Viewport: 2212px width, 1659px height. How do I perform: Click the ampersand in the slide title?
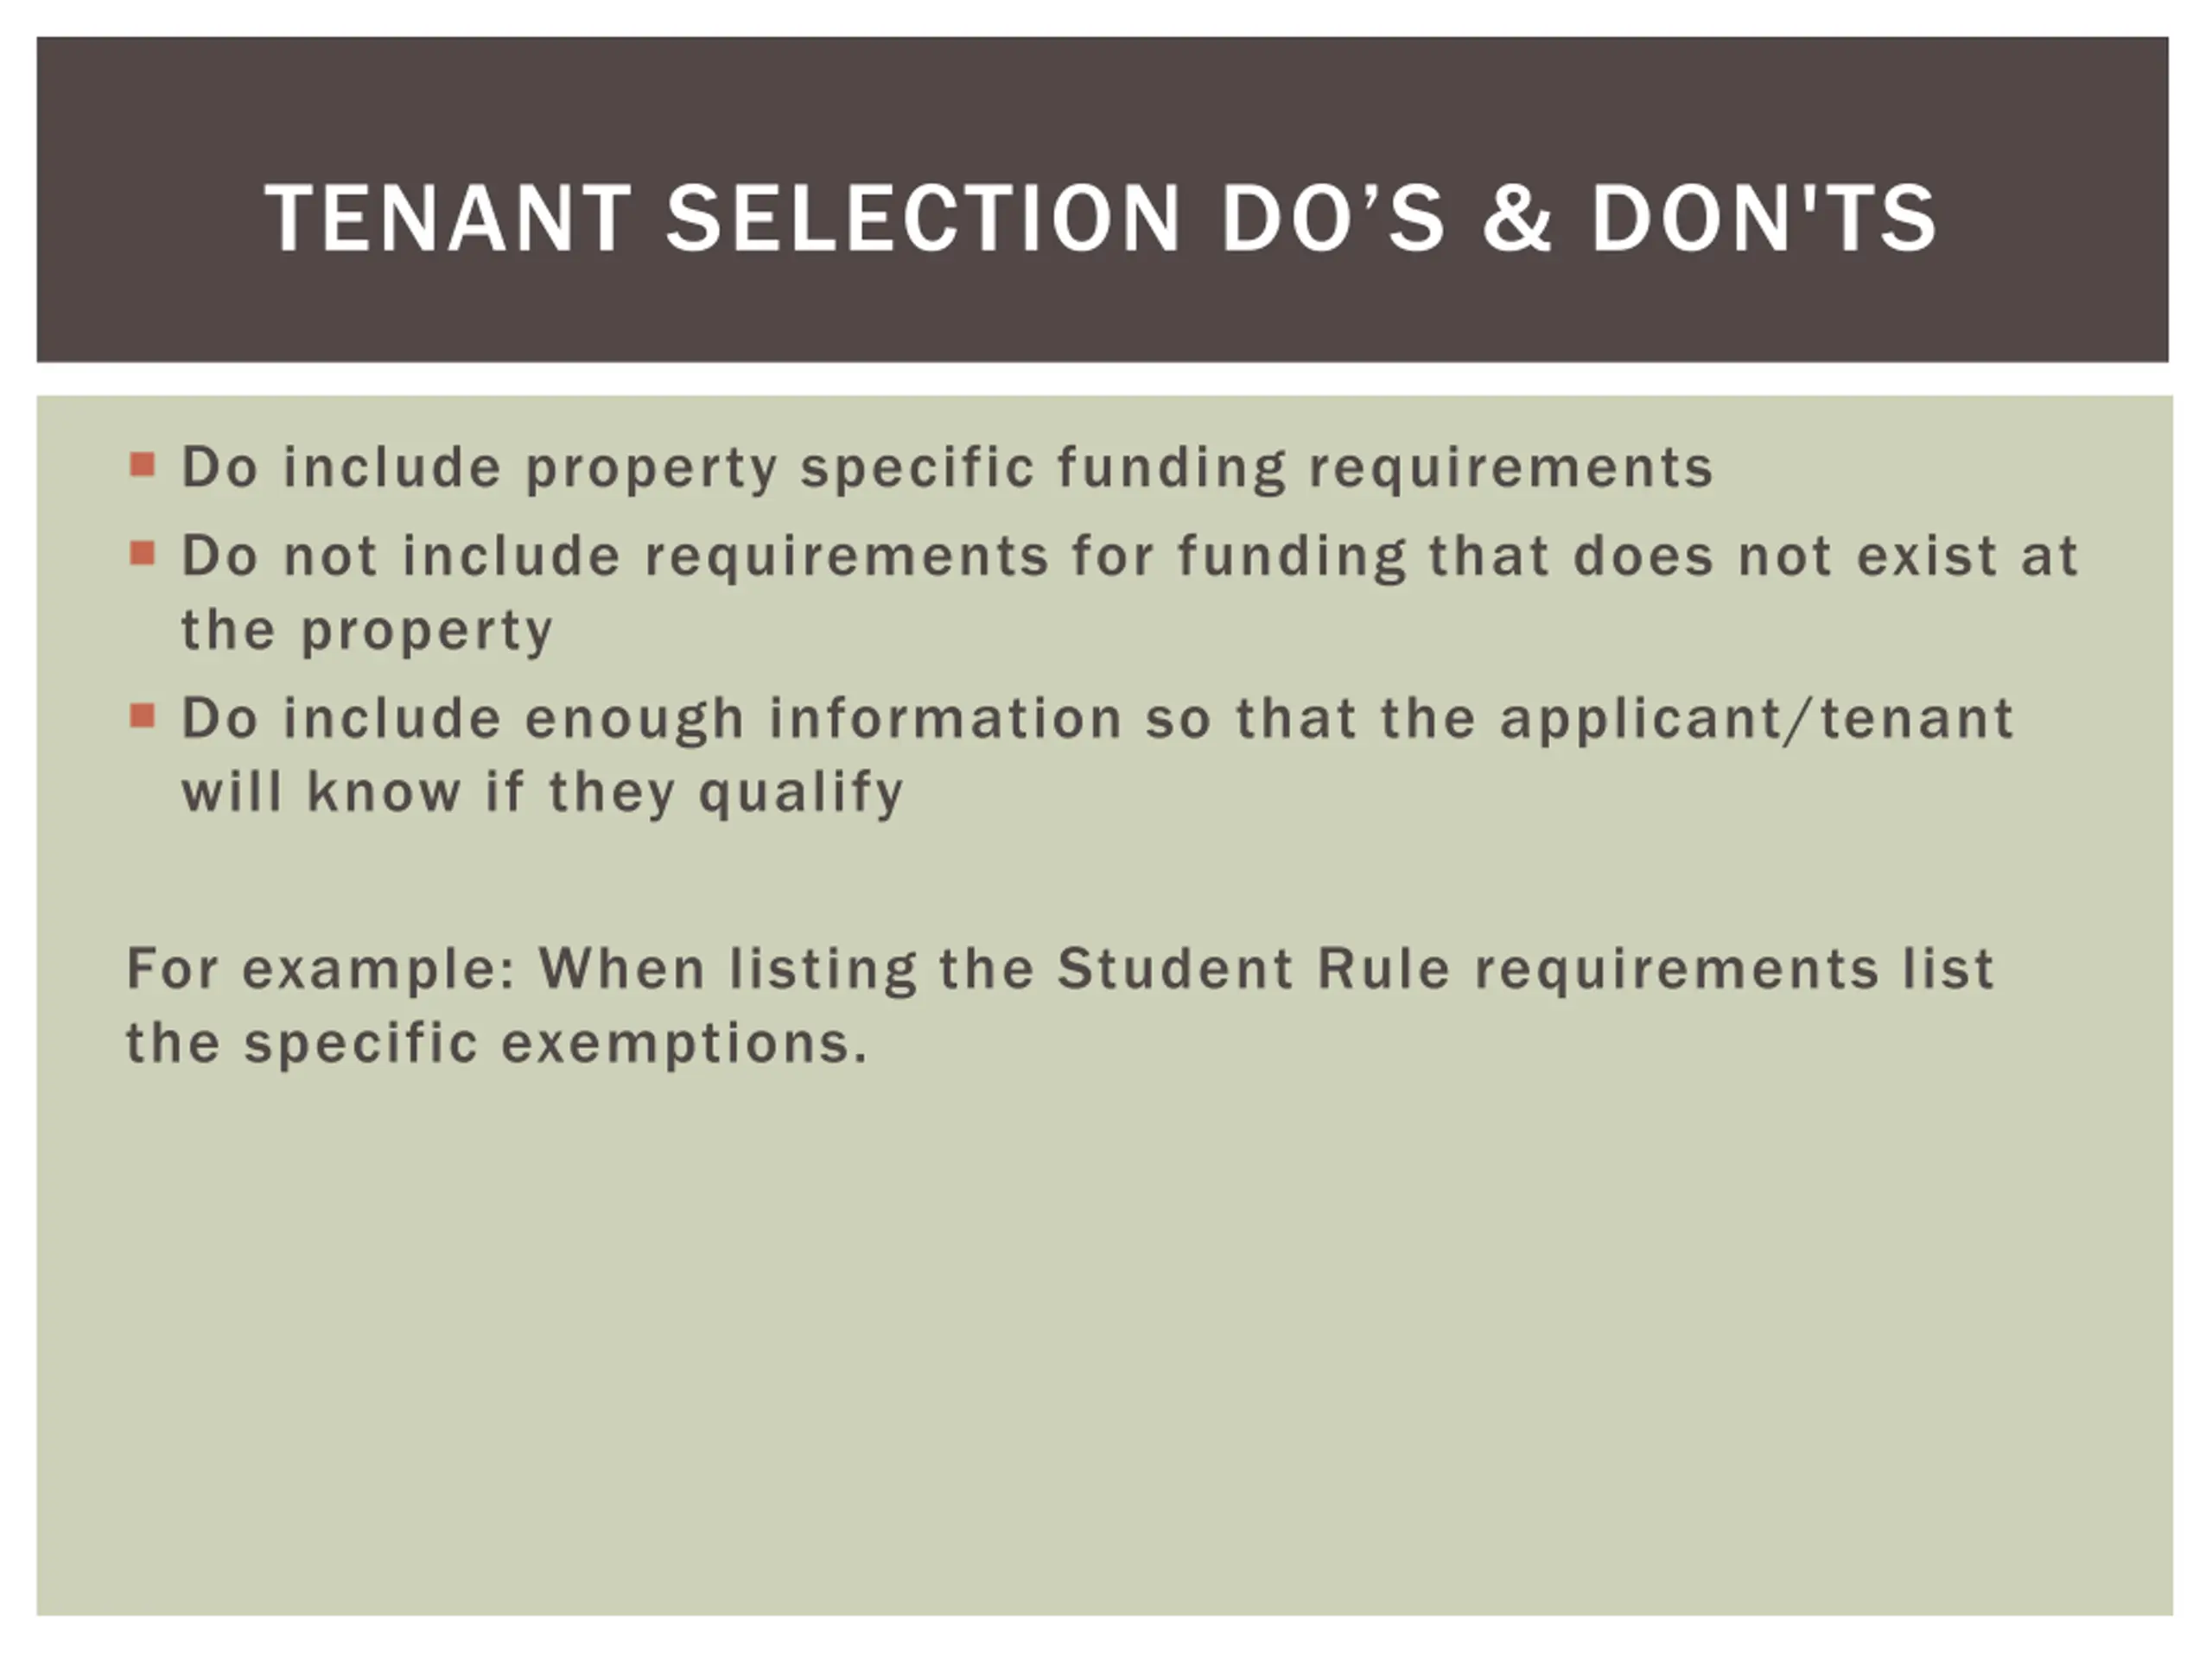1517,218
